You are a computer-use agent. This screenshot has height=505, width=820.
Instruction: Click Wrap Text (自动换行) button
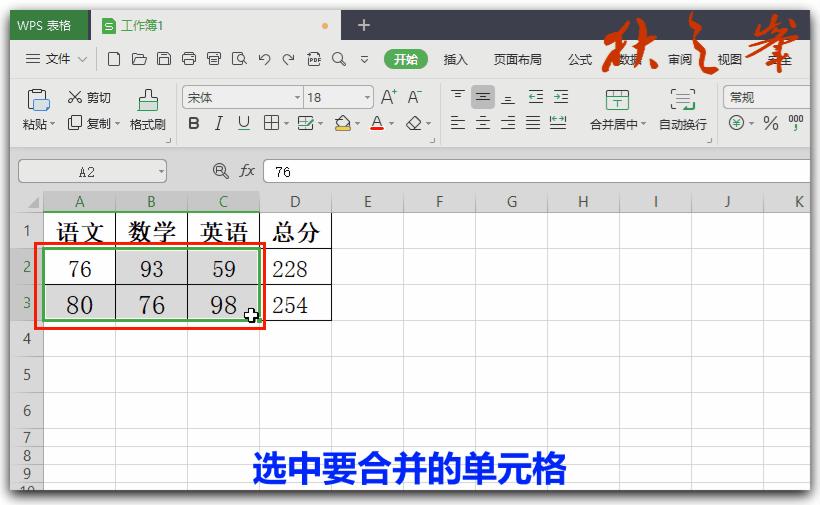click(x=682, y=110)
